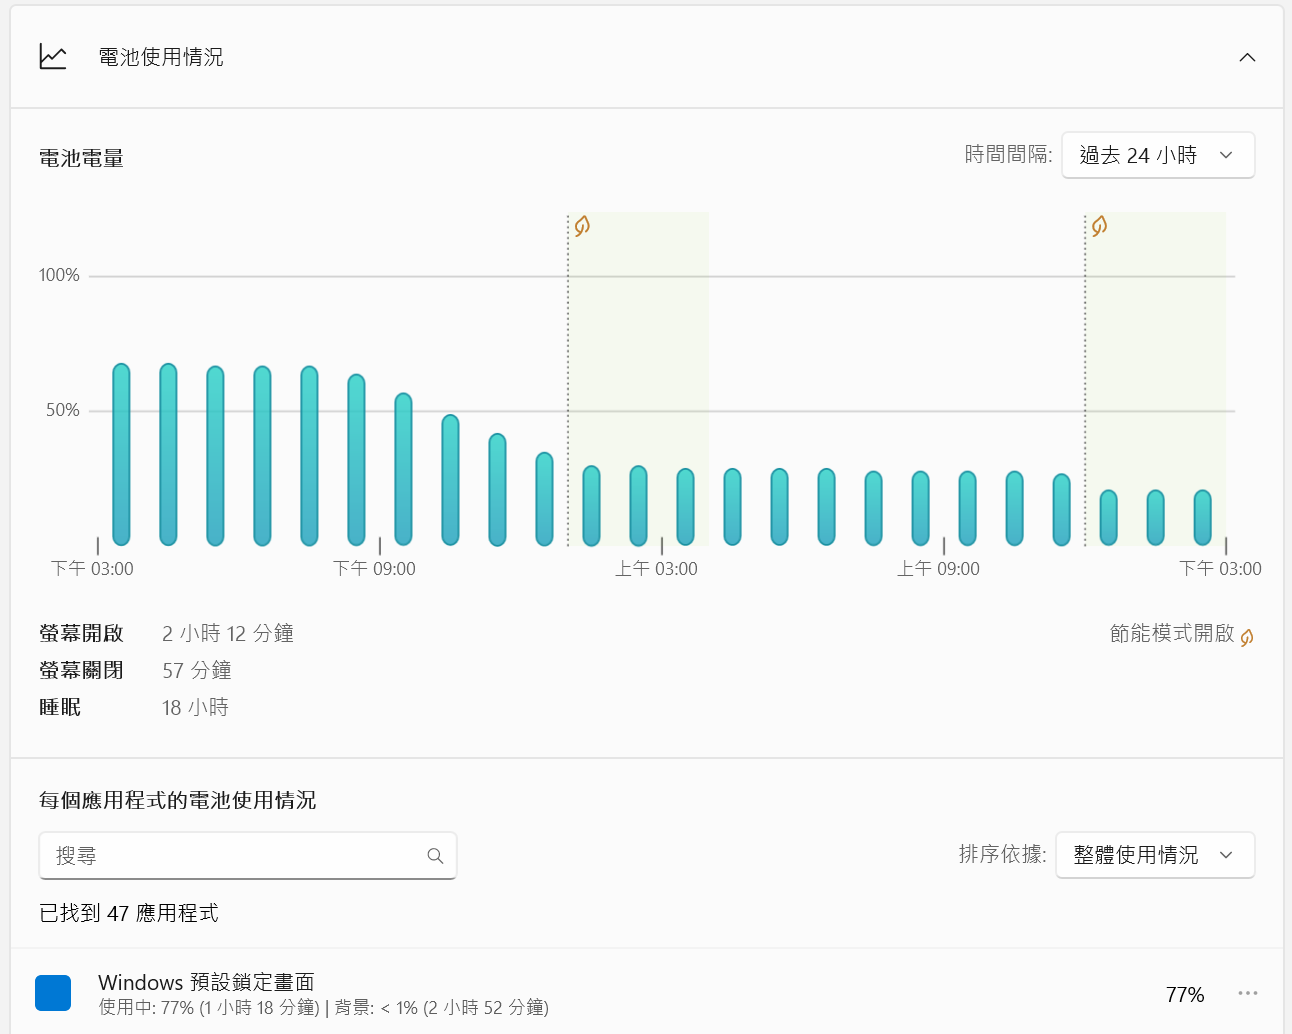Select the last battery bar in chart
Viewport: 1292px width, 1034px height.
coord(1202,518)
